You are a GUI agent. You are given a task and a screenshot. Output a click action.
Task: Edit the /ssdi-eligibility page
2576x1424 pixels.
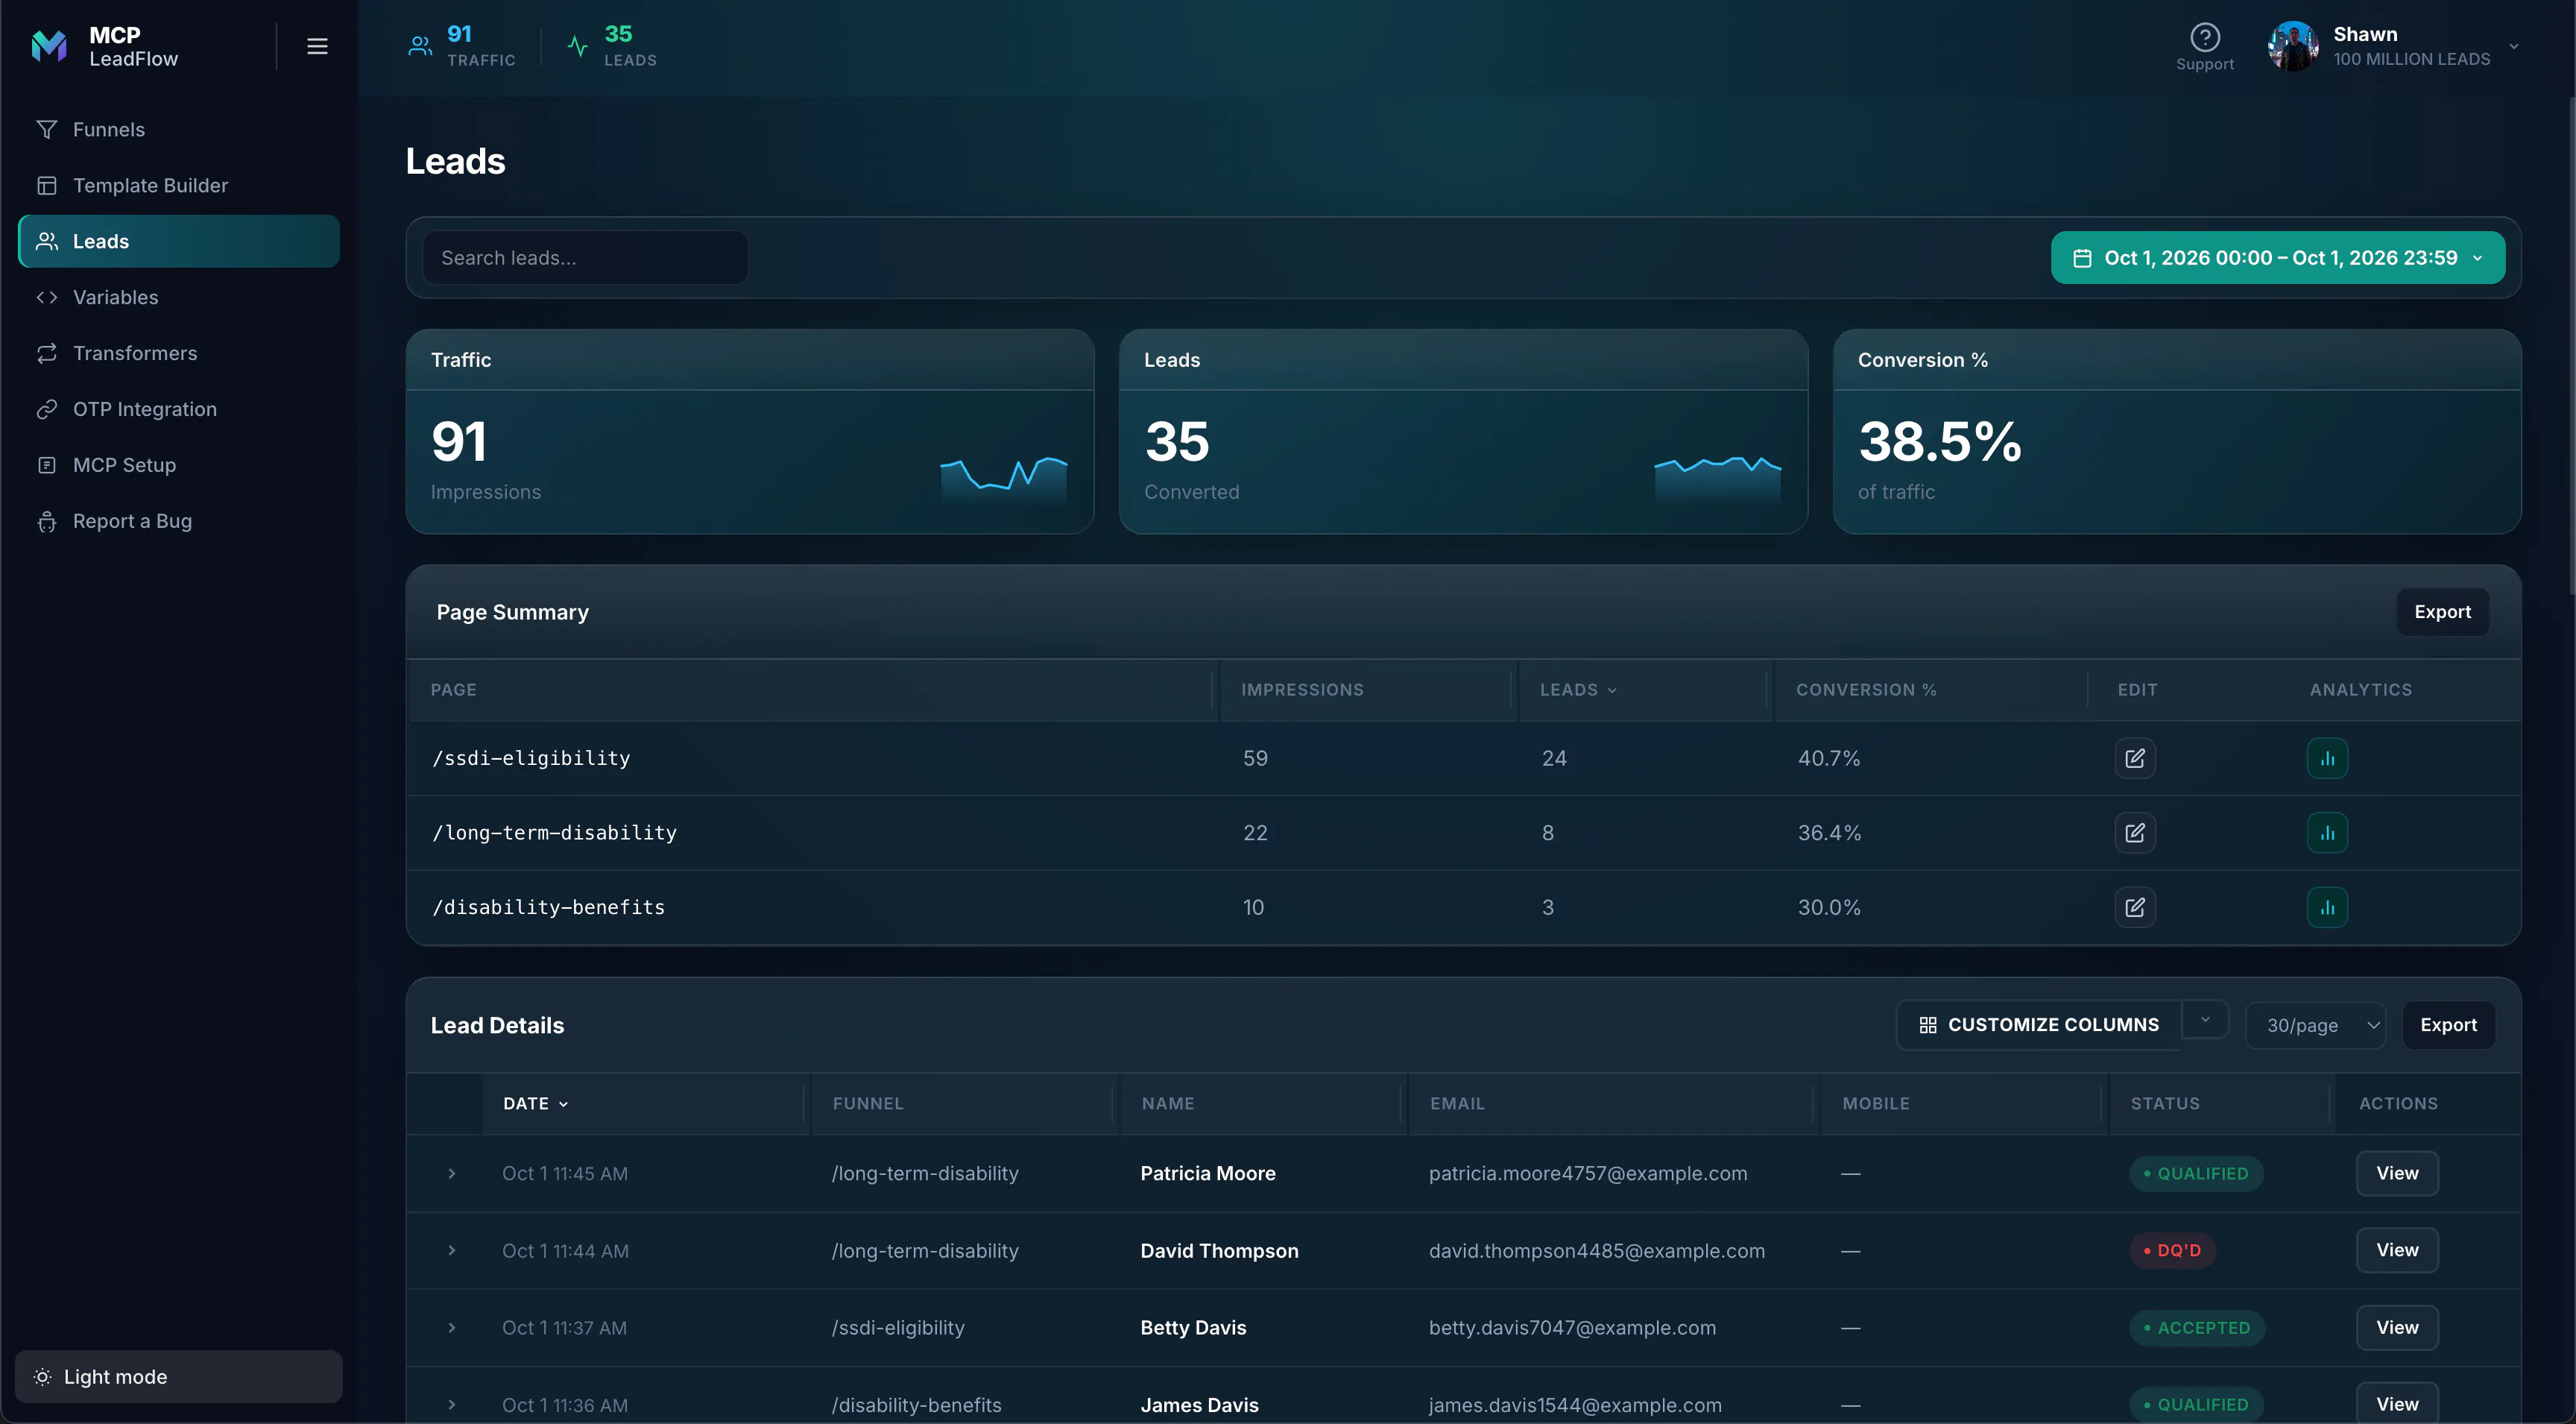[x=2135, y=758]
